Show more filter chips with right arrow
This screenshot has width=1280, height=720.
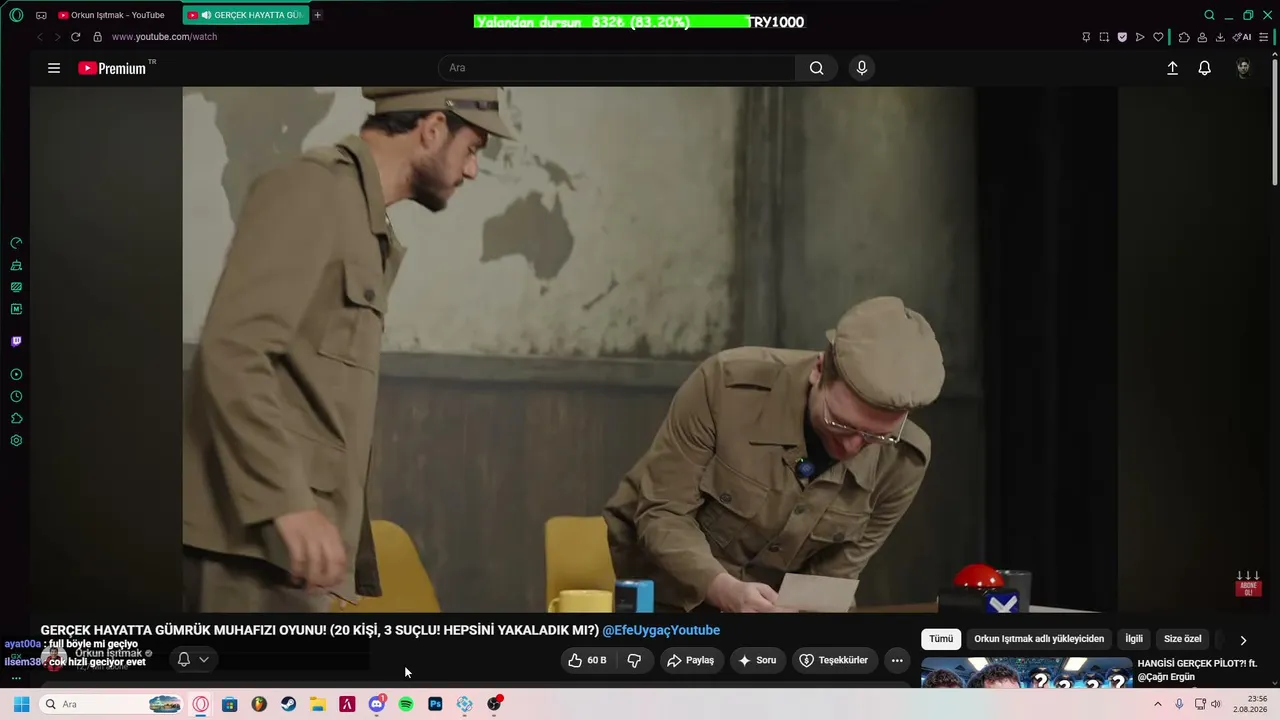pos(1243,640)
